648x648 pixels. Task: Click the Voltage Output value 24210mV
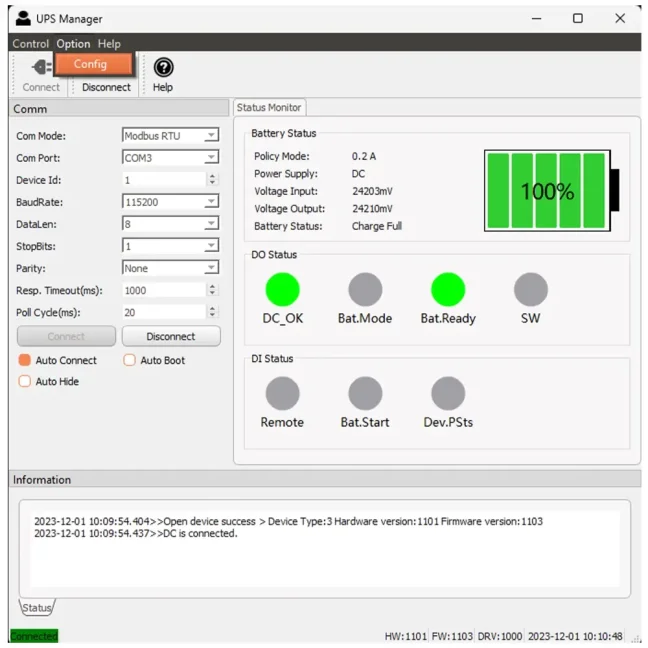point(372,208)
